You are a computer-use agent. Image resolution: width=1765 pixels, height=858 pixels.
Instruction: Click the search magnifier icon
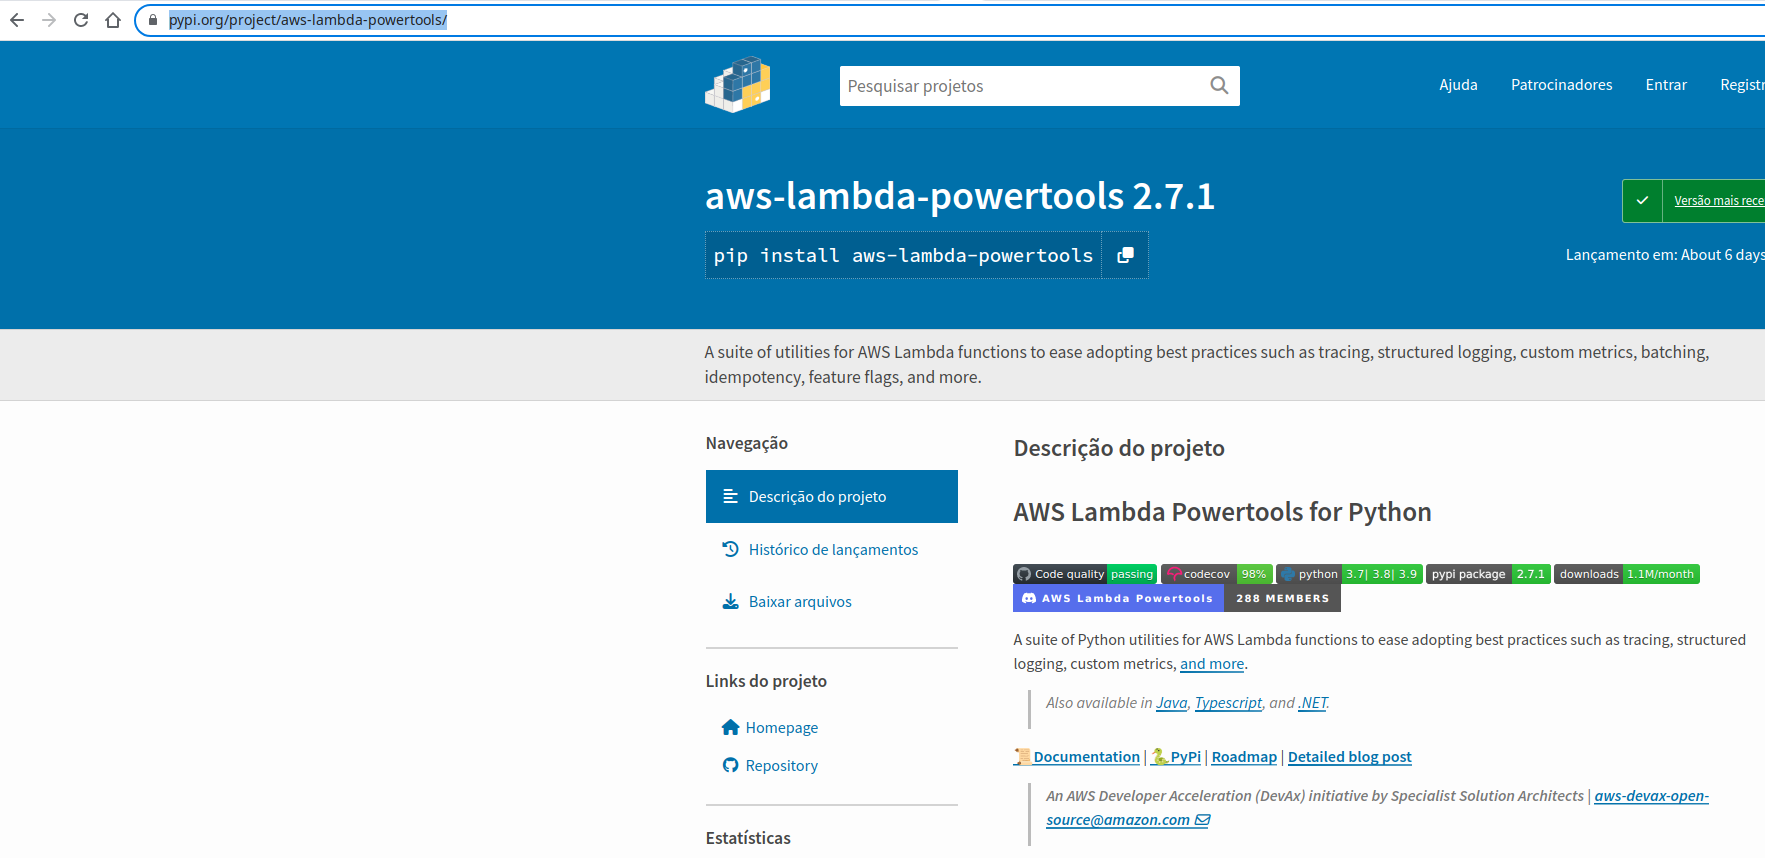click(1219, 86)
